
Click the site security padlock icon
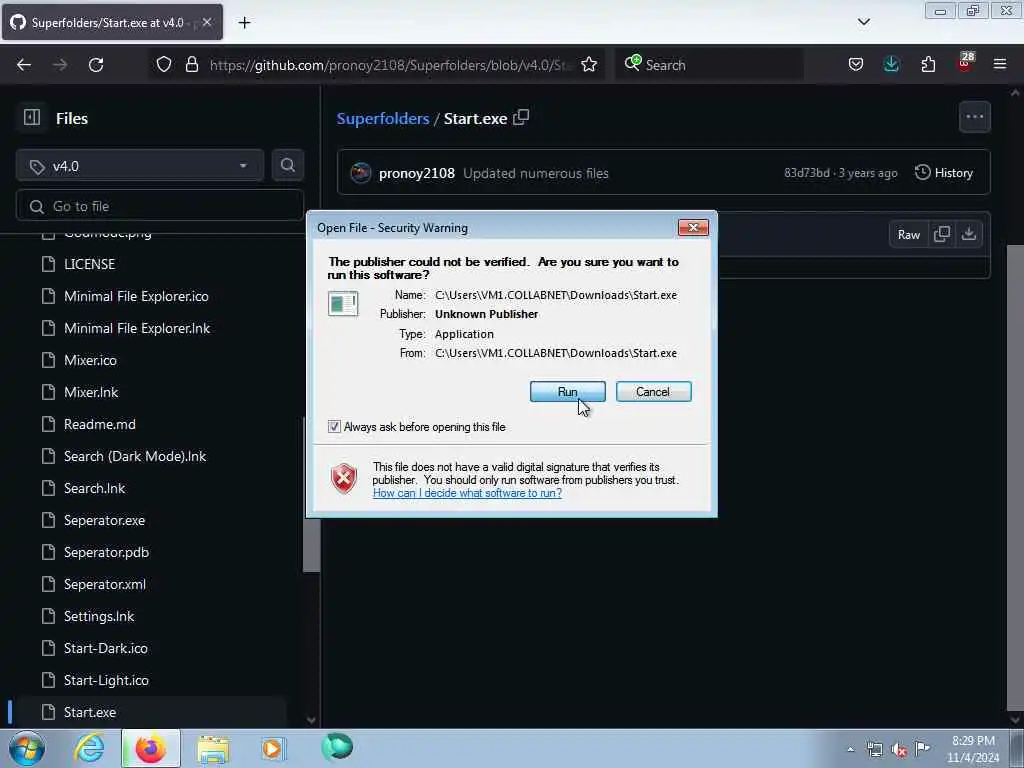click(191, 65)
